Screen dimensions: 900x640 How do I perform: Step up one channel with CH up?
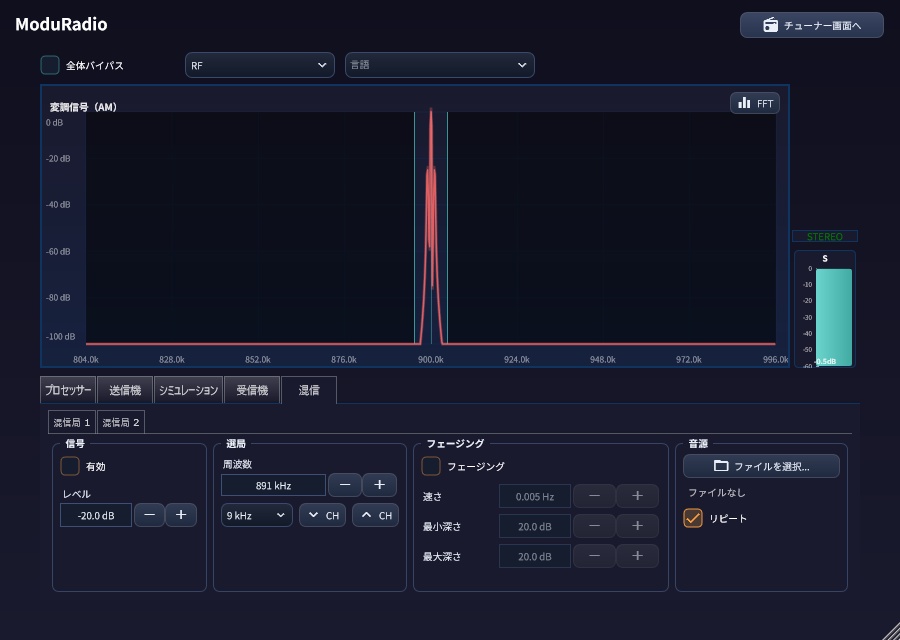coord(375,515)
